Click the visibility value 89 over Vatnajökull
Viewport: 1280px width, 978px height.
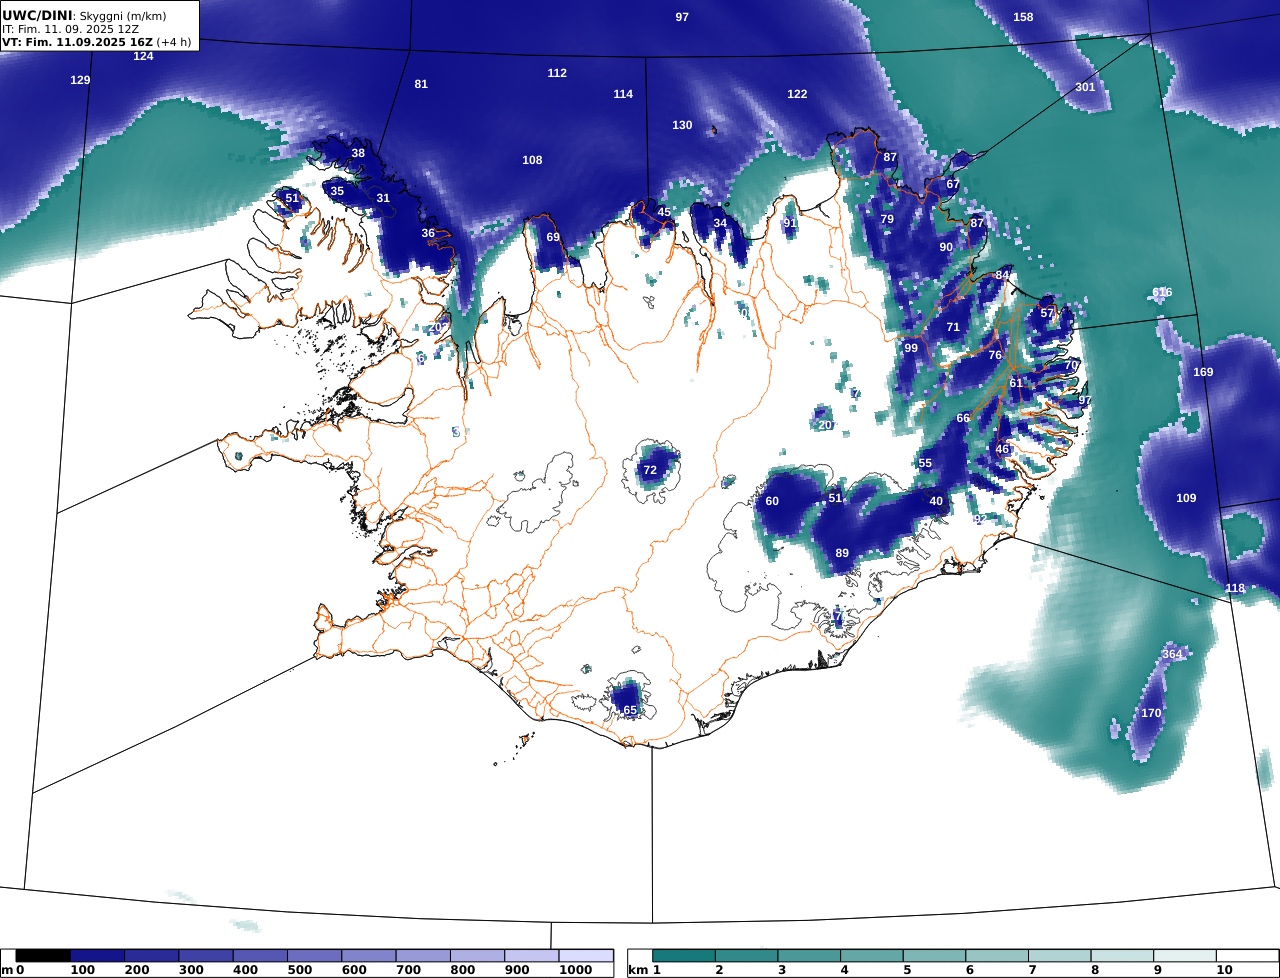(842, 553)
